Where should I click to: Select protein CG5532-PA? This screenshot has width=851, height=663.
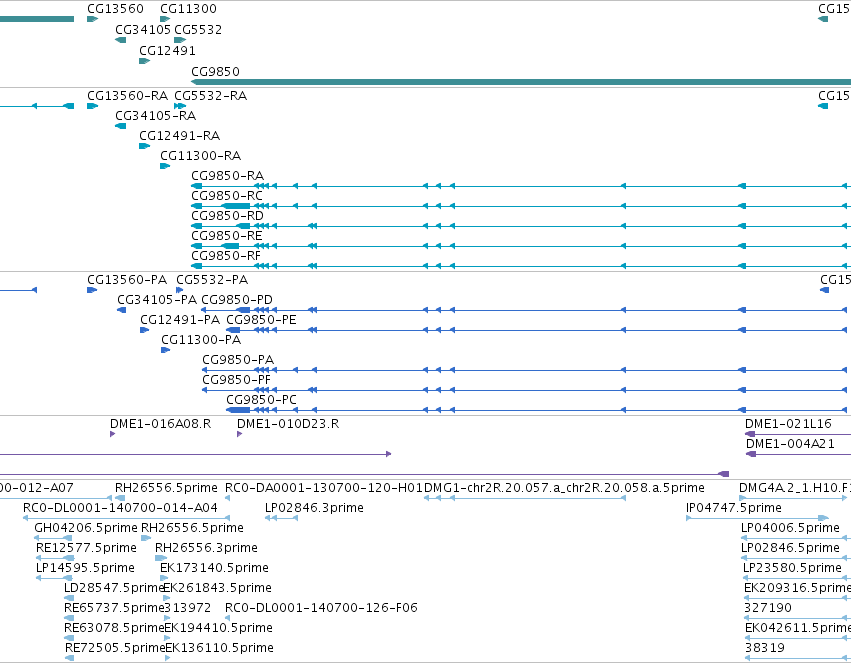pyautogui.click(x=212, y=280)
